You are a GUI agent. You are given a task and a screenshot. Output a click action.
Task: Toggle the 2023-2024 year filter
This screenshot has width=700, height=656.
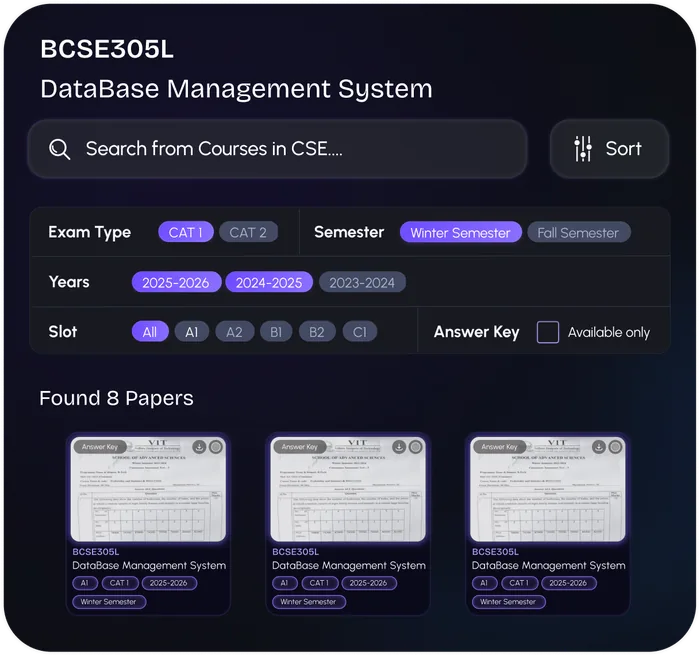pyautogui.click(x=362, y=282)
